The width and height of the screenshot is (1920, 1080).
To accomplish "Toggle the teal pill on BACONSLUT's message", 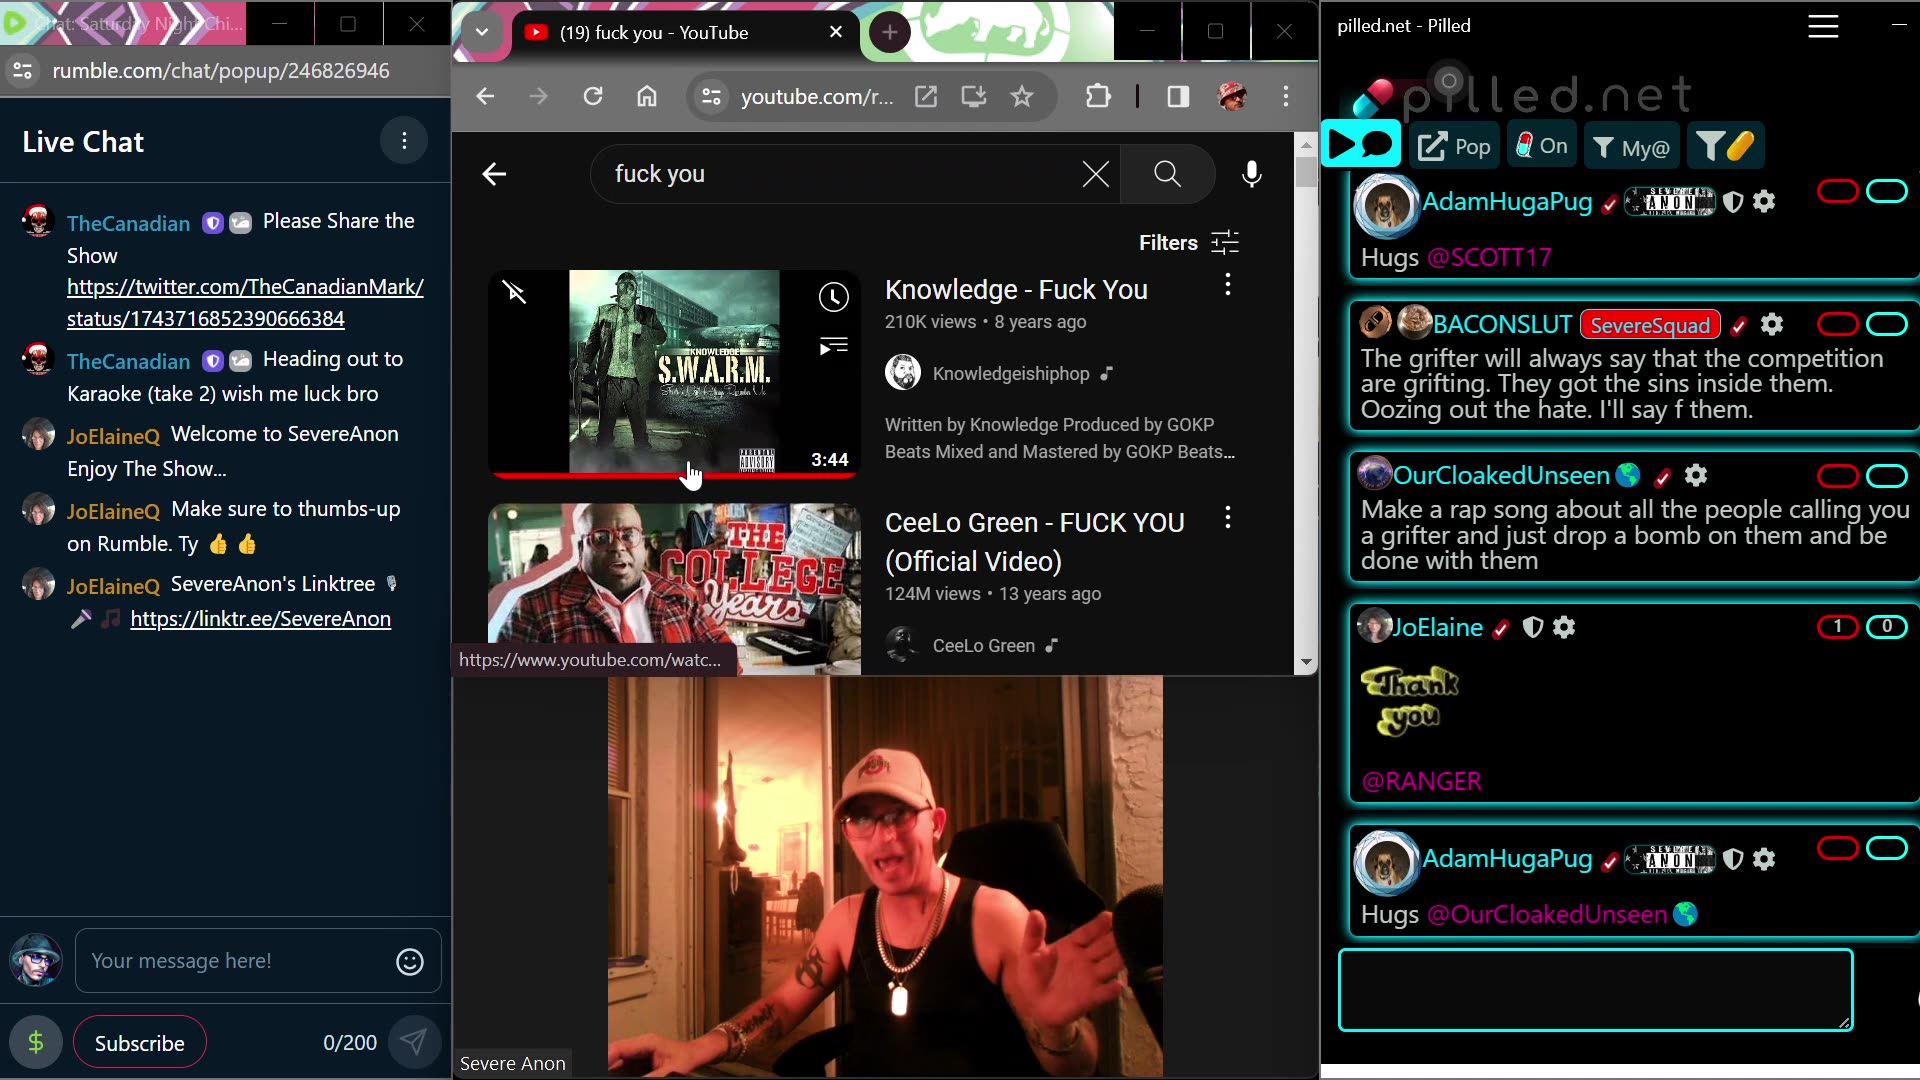I will coord(1888,324).
